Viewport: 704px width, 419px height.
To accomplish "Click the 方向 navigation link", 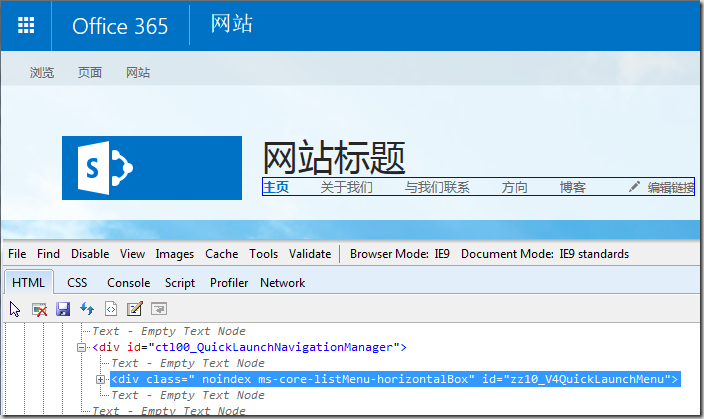I will pyautogui.click(x=515, y=187).
